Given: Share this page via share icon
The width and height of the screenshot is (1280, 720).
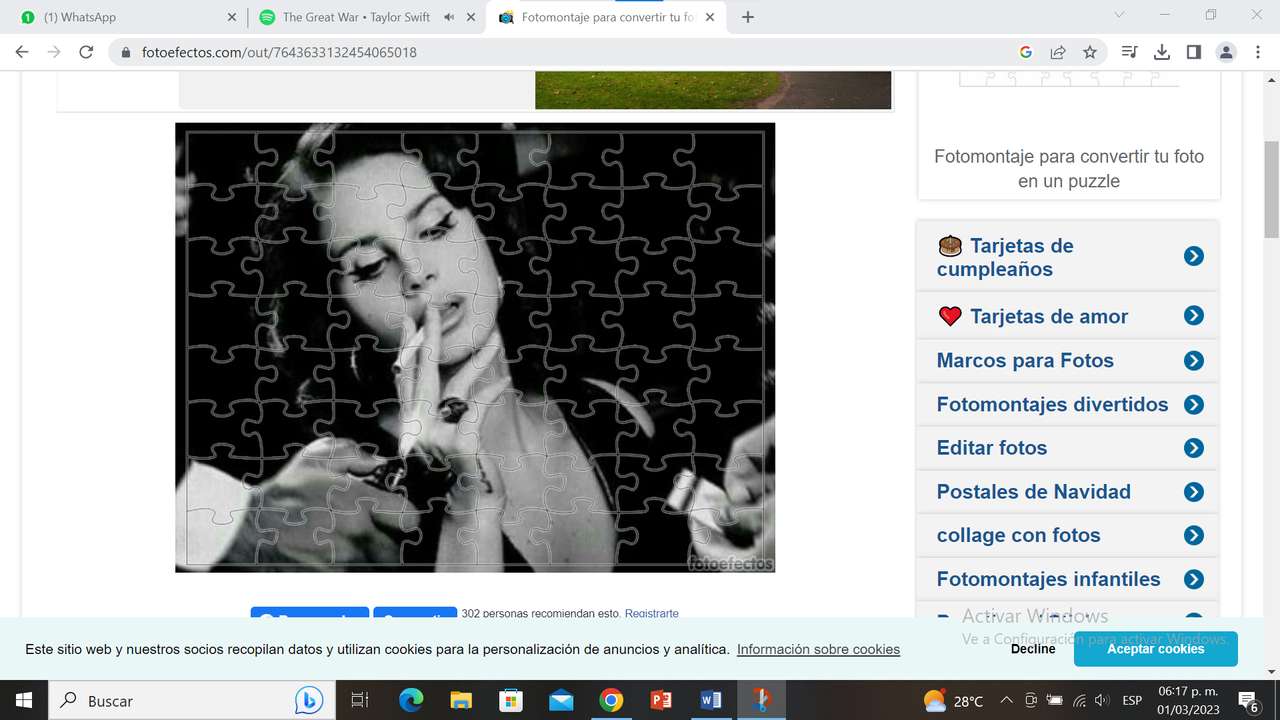Looking at the screenshot, I should click(x=1057, y=52).
